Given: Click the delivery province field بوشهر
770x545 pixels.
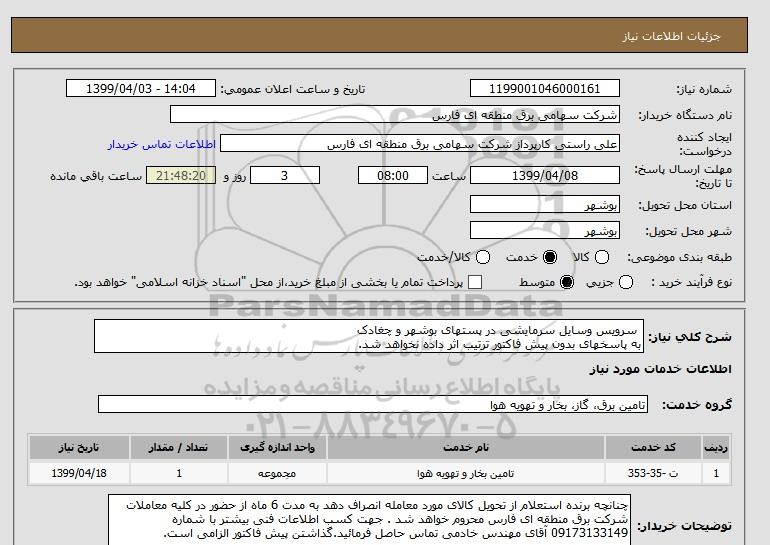Looking at the screenshot, I should pyautogui.click(x=545, y=204).
